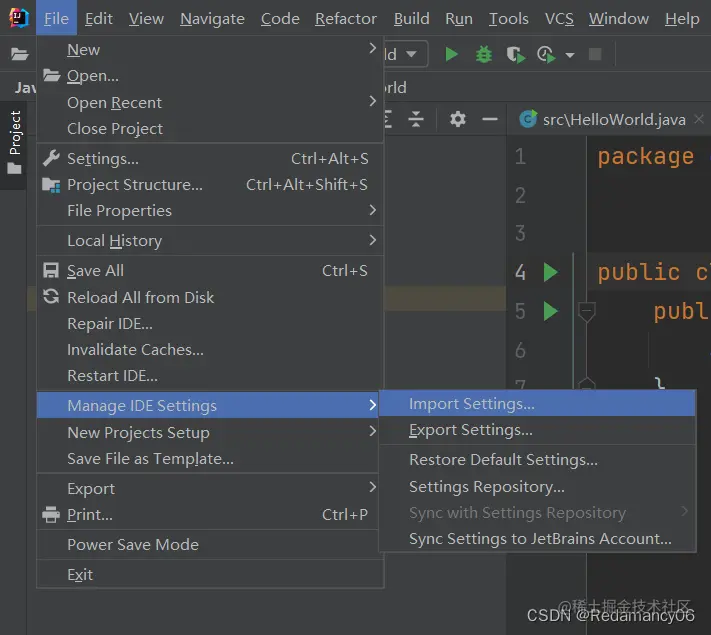Click Save All
Image resolution: width=711 pixels, height=635 pixels.
click(210, 271)
